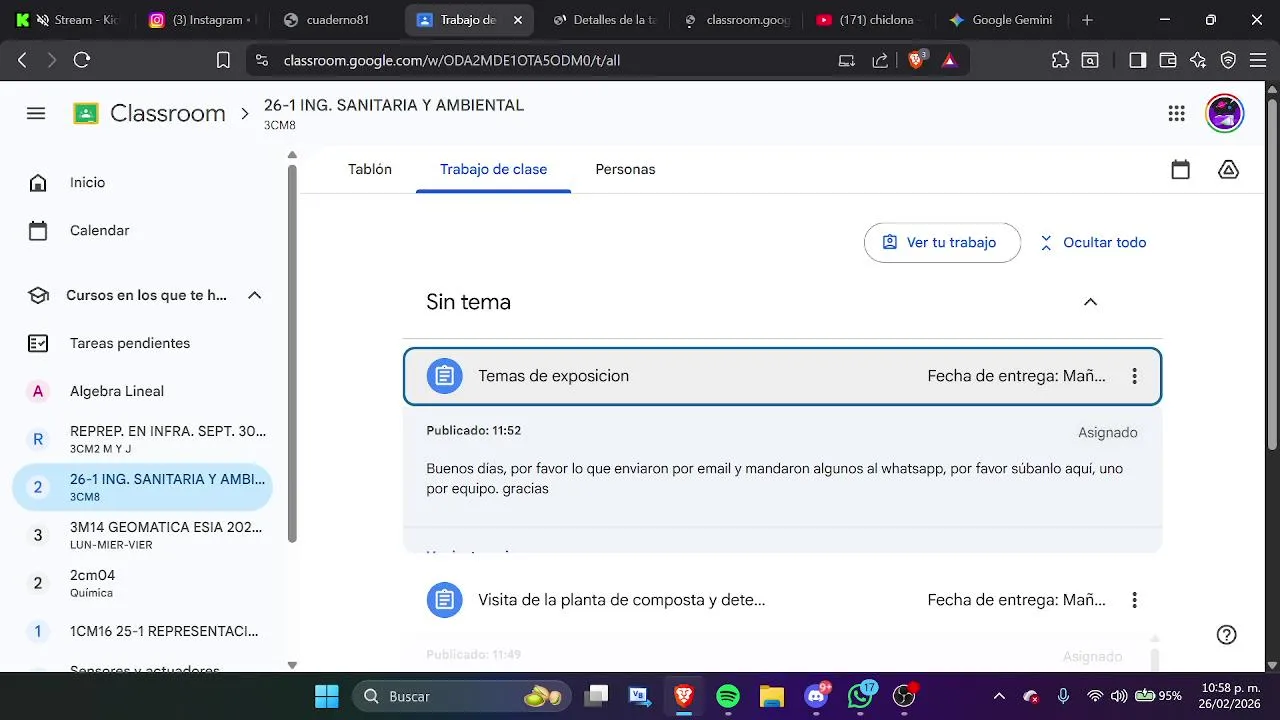Select the Trabajo de clase tab
Image resolution: width=1280 pixels, height=720 pixels.
click(493, 169)
